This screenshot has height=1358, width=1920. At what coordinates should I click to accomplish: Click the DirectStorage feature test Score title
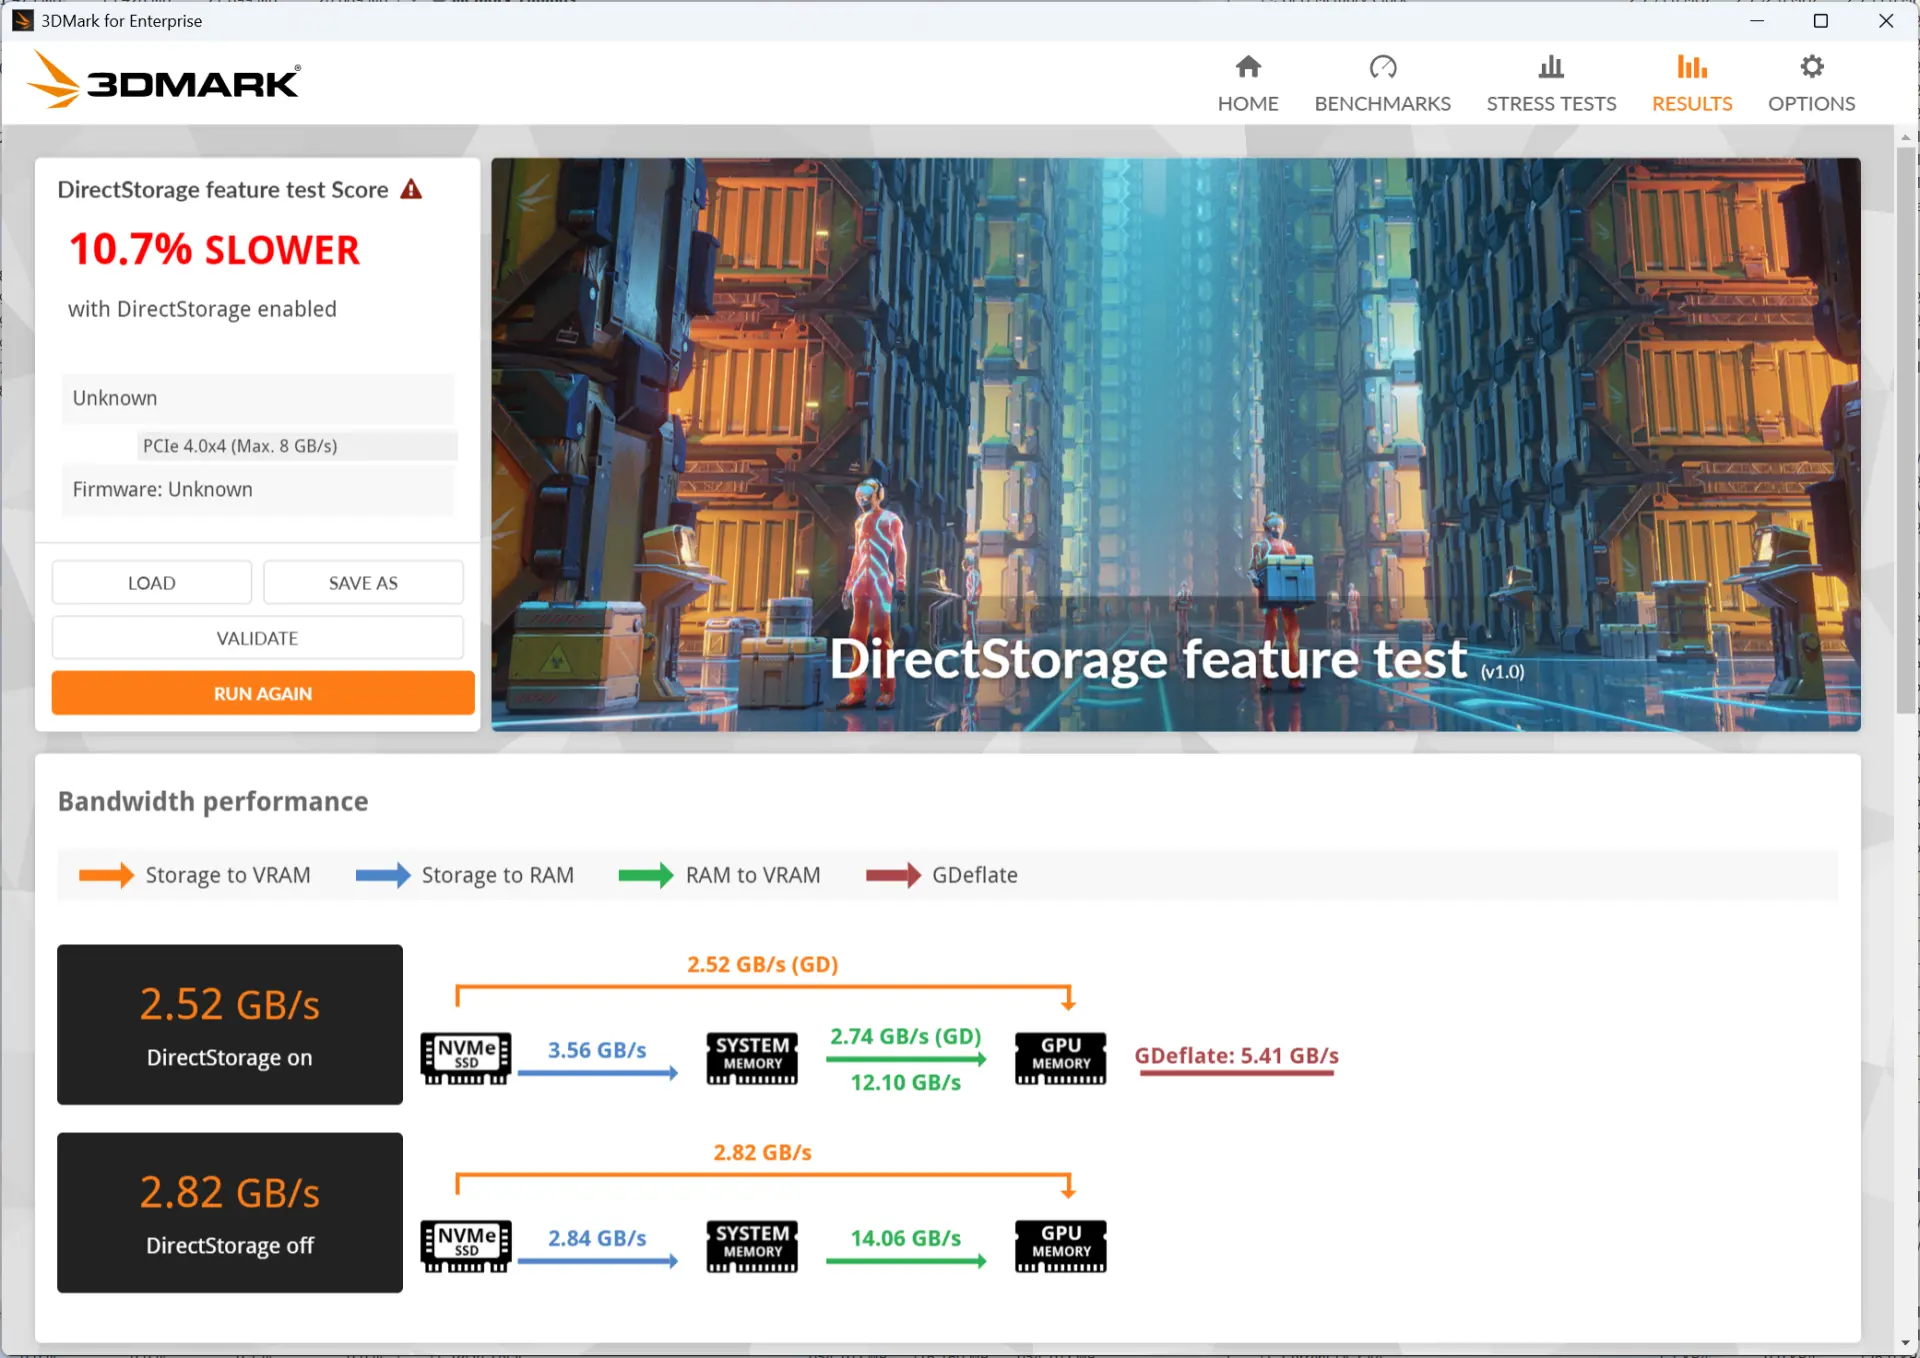223,190
